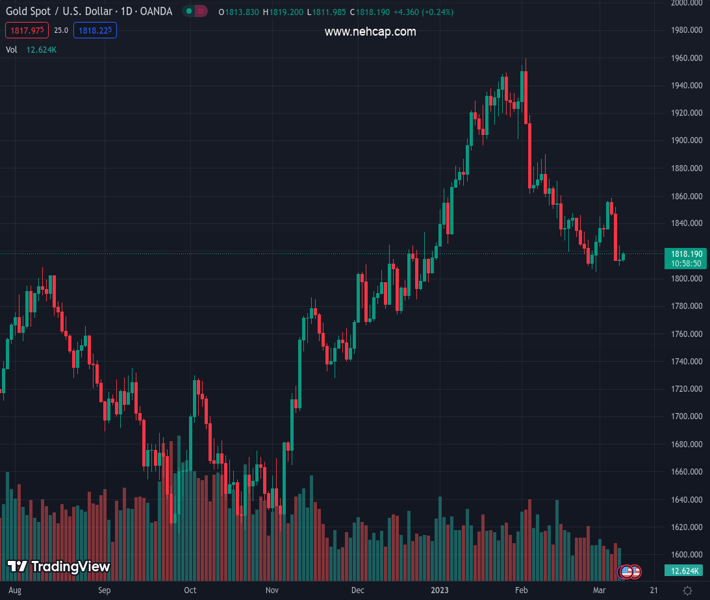The width and height of the screenshot is (710, 600).
Task: Click the green market status dot
Action: [x=188, y=12]
